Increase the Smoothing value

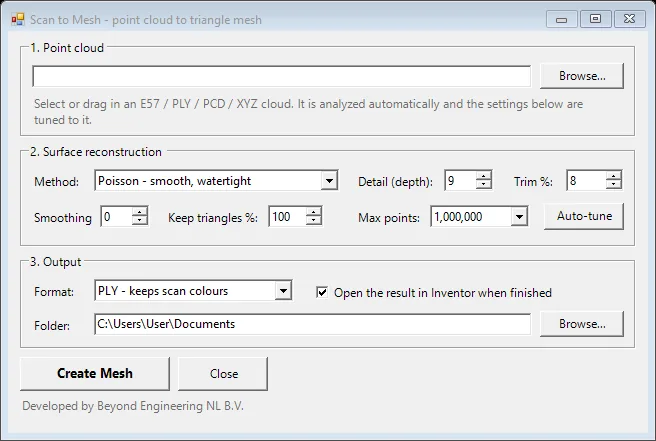click(140, 212)
